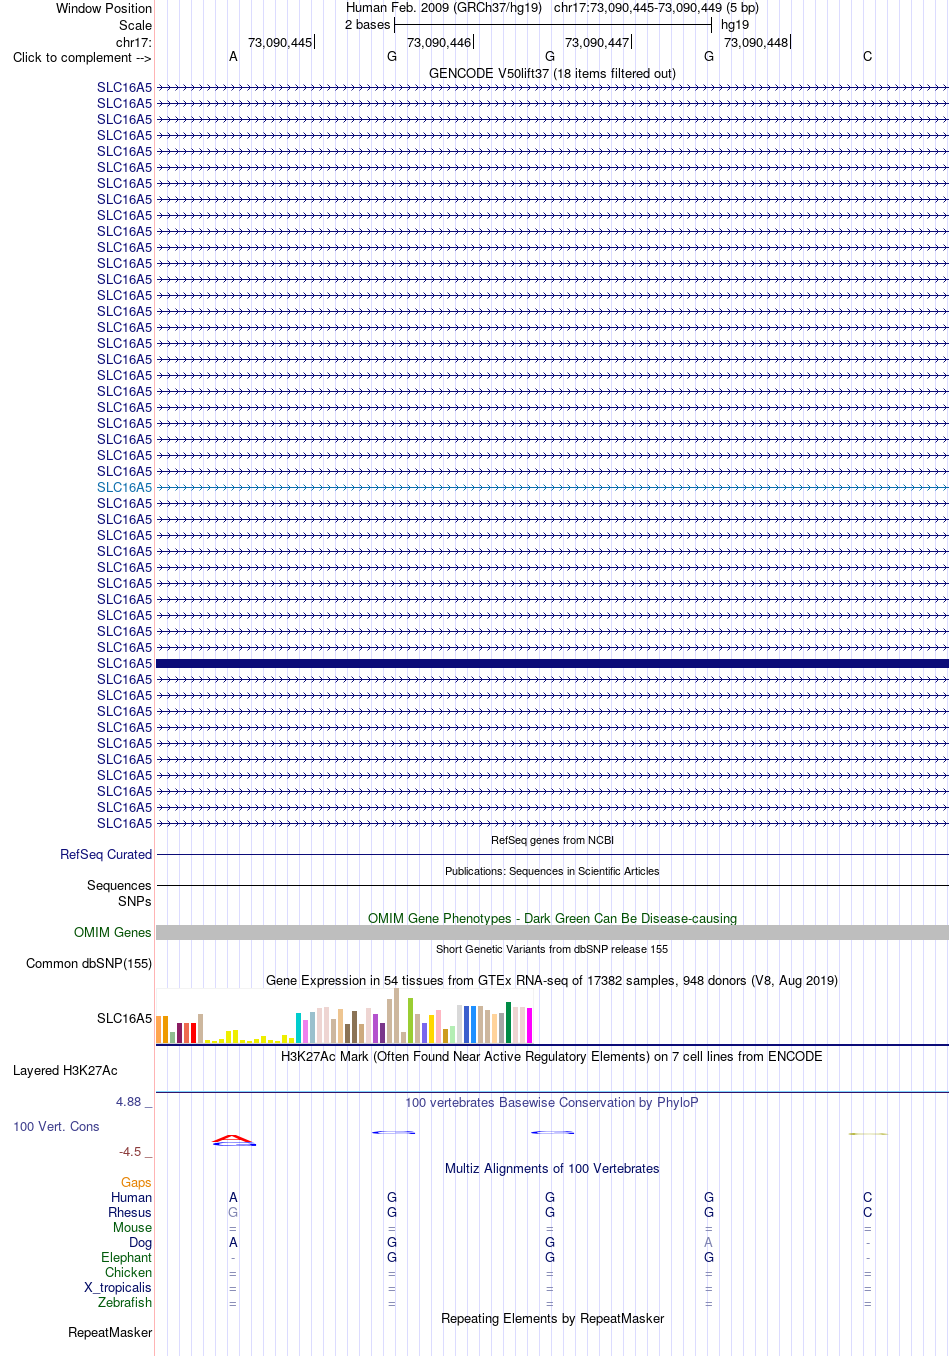Click the 'hg19' label next to scale bar
This screenshot has width=950, height=1356.
pyautogui.click(x=735, y=25)
